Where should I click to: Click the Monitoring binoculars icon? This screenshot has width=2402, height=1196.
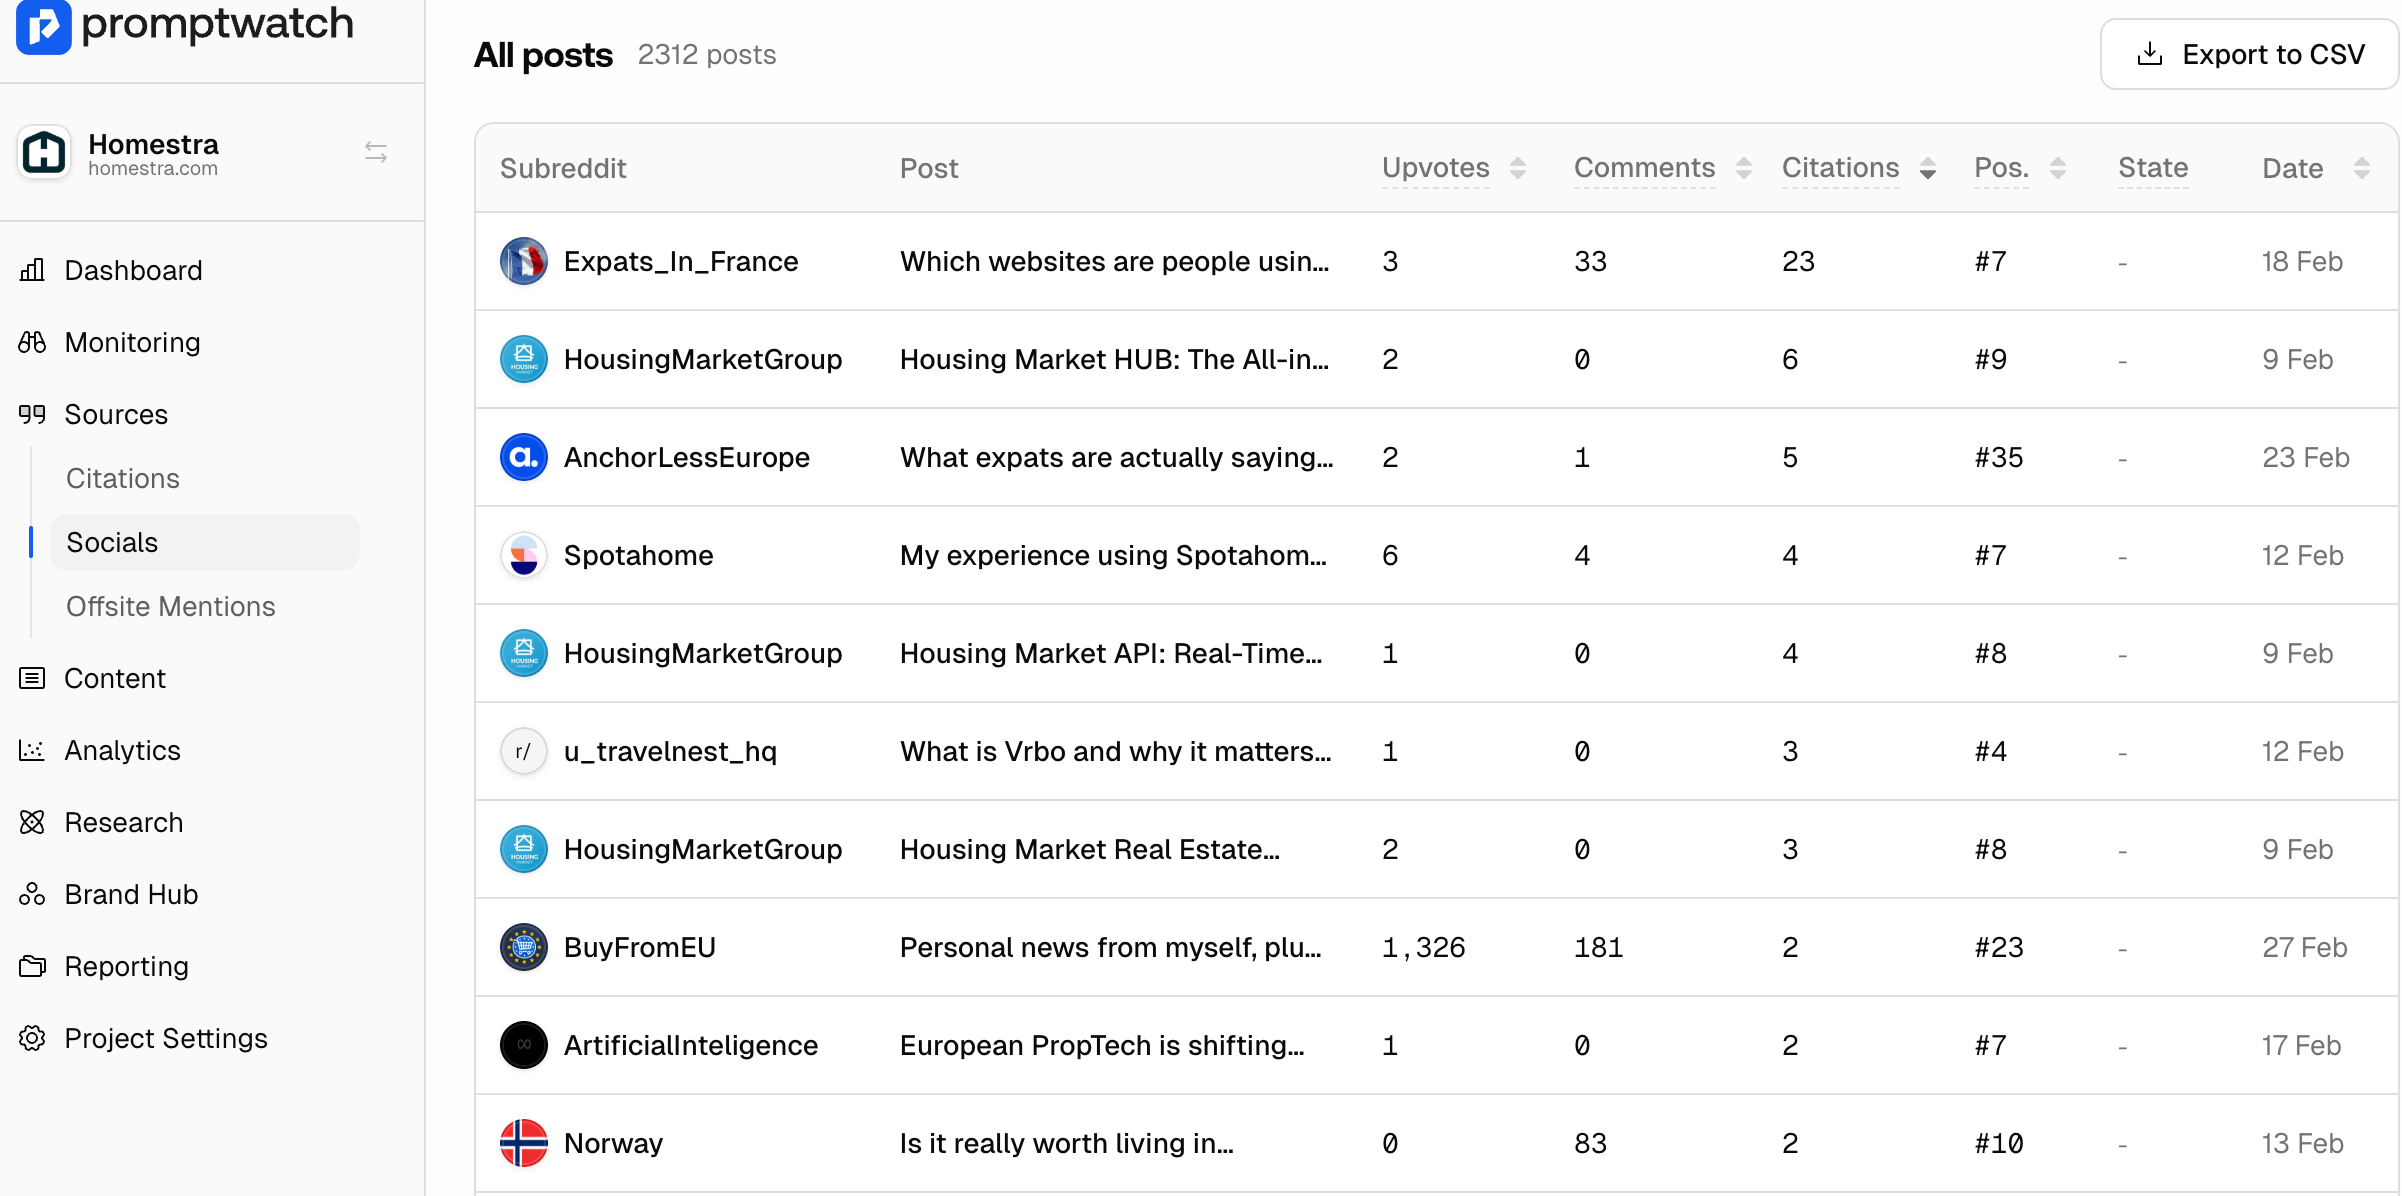pos(32,342)
